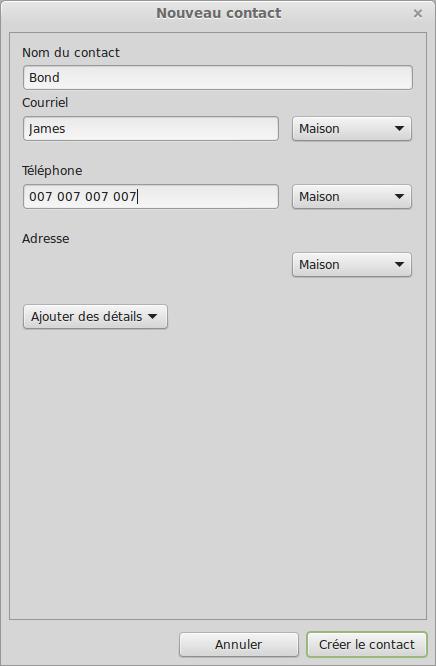Screen dimensions: 436x666
Task: Expand the Ajouter des détails menu button
Action: click(95, 316)
